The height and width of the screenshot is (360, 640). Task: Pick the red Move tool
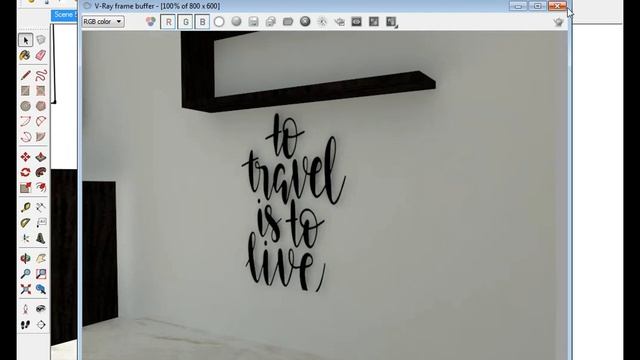click(25, 157)
